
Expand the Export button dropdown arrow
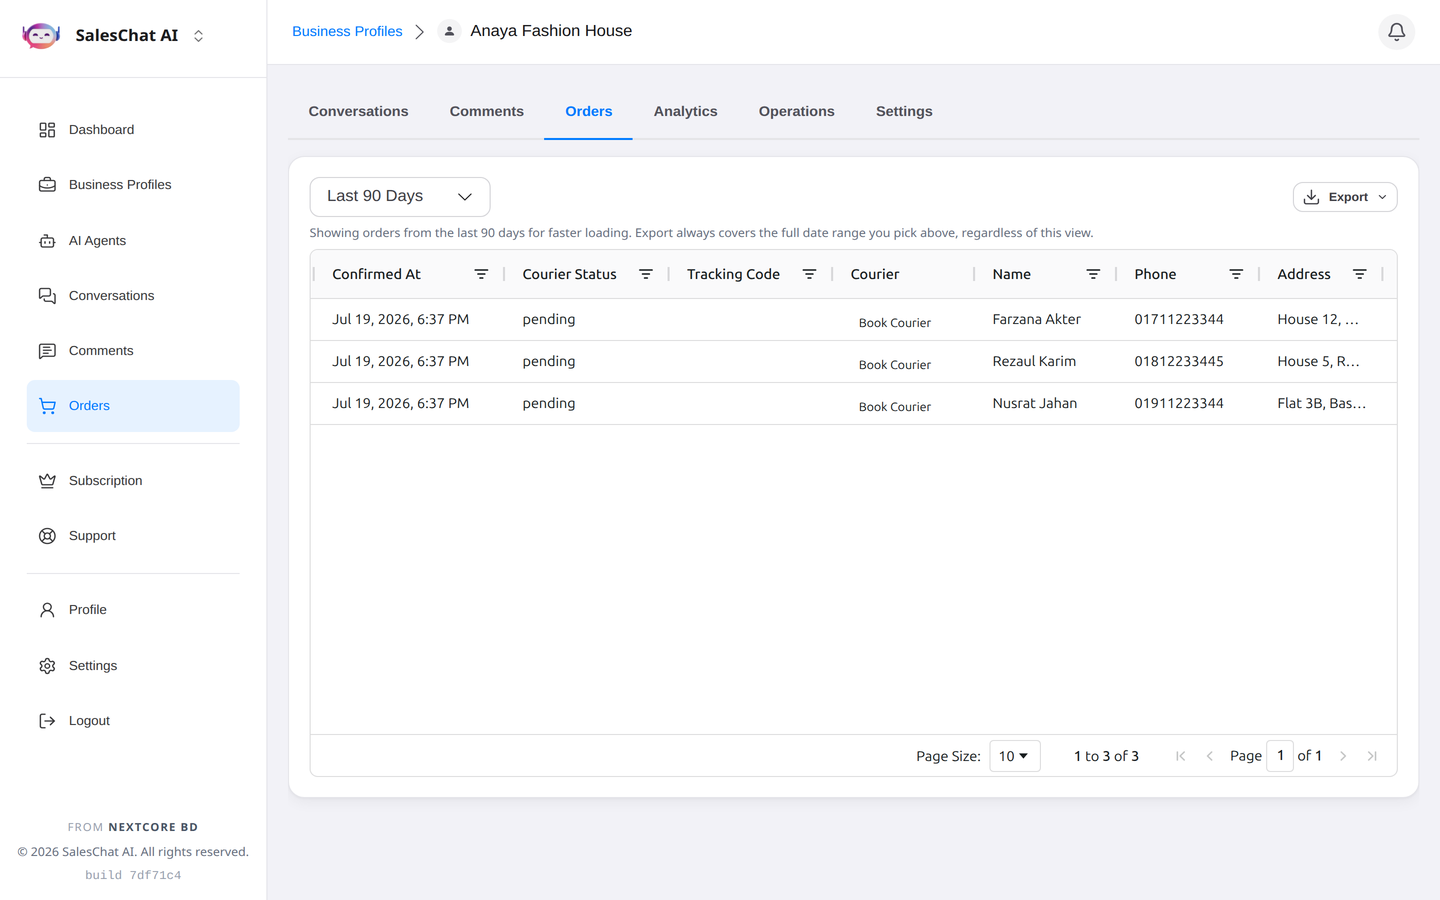(1383, 197)
